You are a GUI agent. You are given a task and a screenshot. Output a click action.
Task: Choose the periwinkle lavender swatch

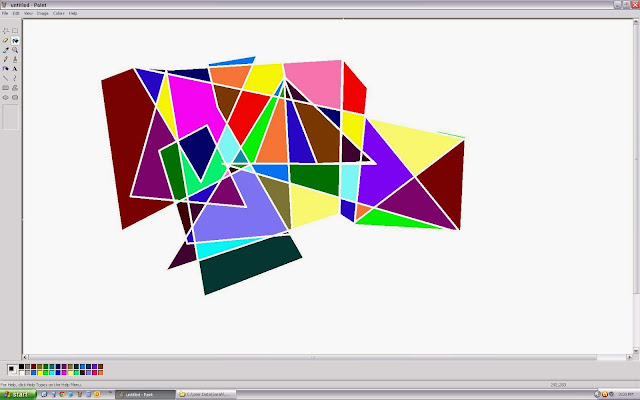click(x=89, y=373)
